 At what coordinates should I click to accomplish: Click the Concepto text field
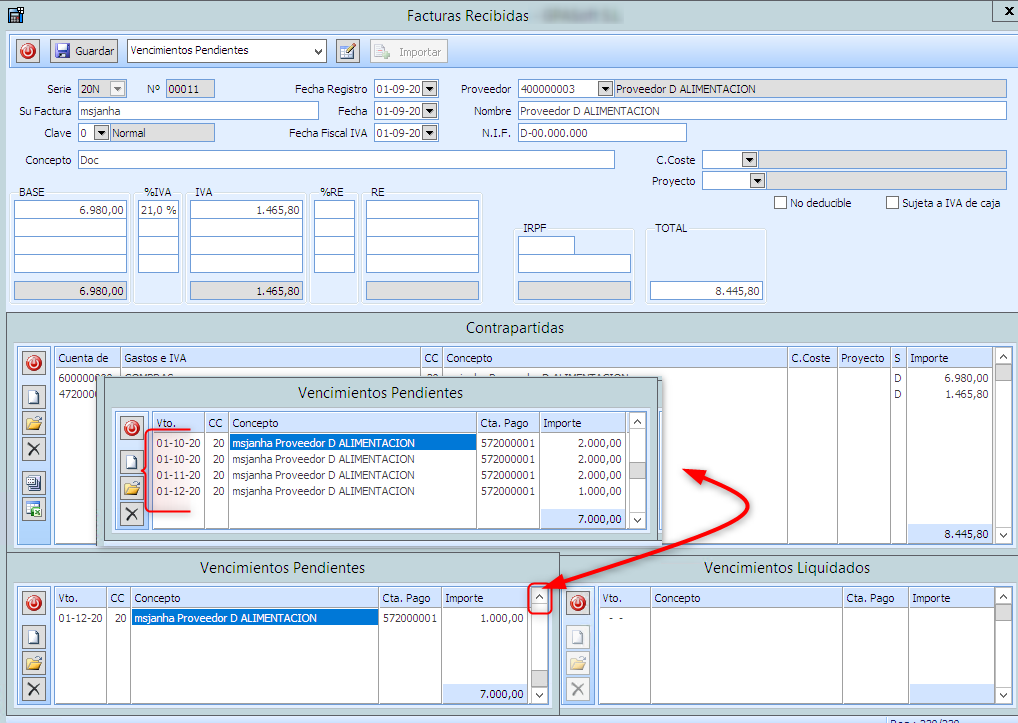tap(345, 160)
